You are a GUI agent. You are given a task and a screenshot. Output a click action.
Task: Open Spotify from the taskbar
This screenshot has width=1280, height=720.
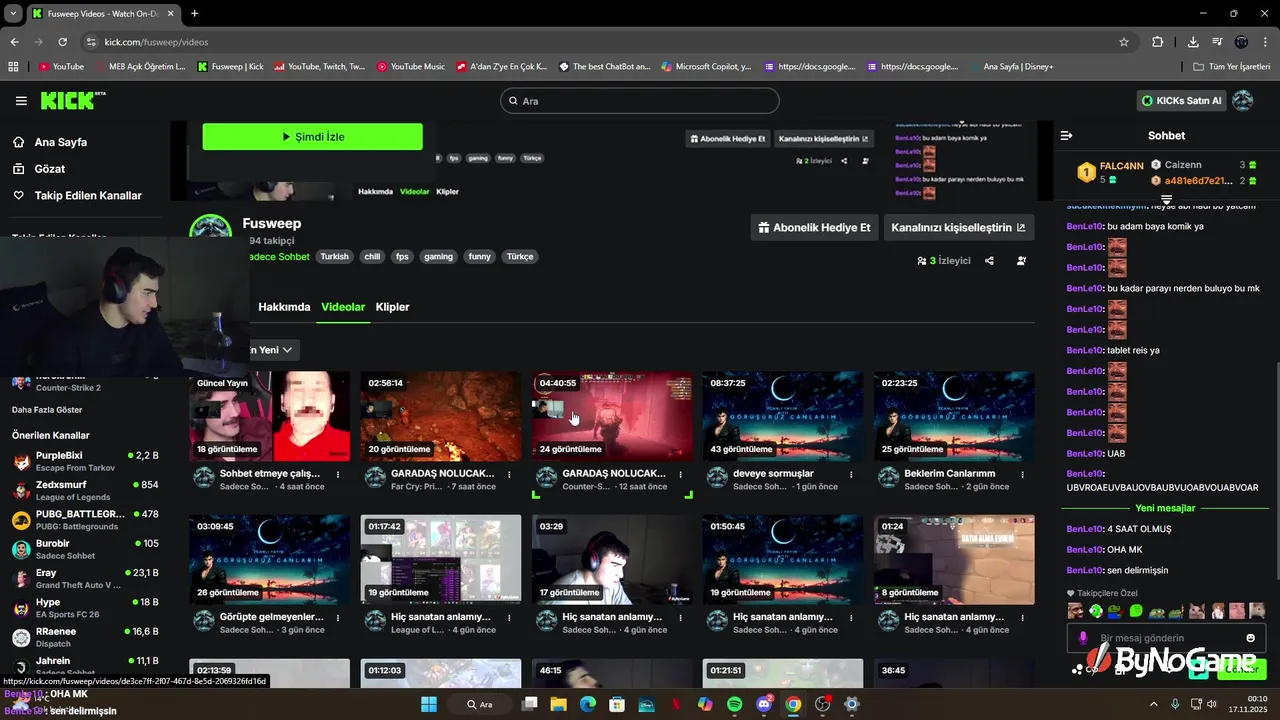[734, 704]
